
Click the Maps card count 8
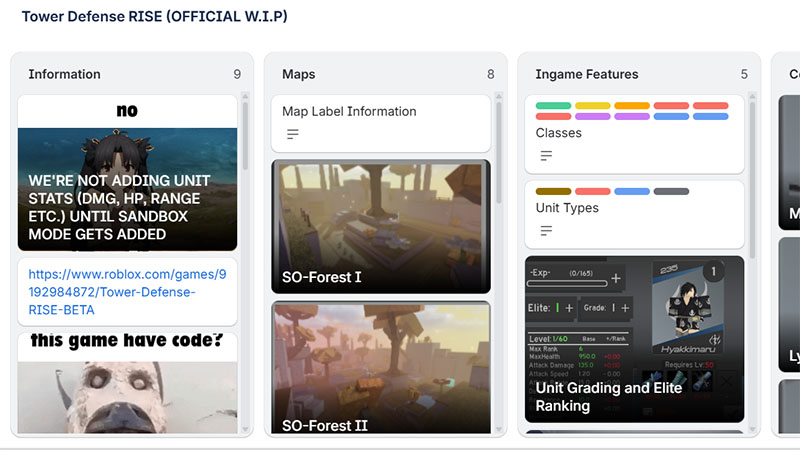tap(490, 74)
